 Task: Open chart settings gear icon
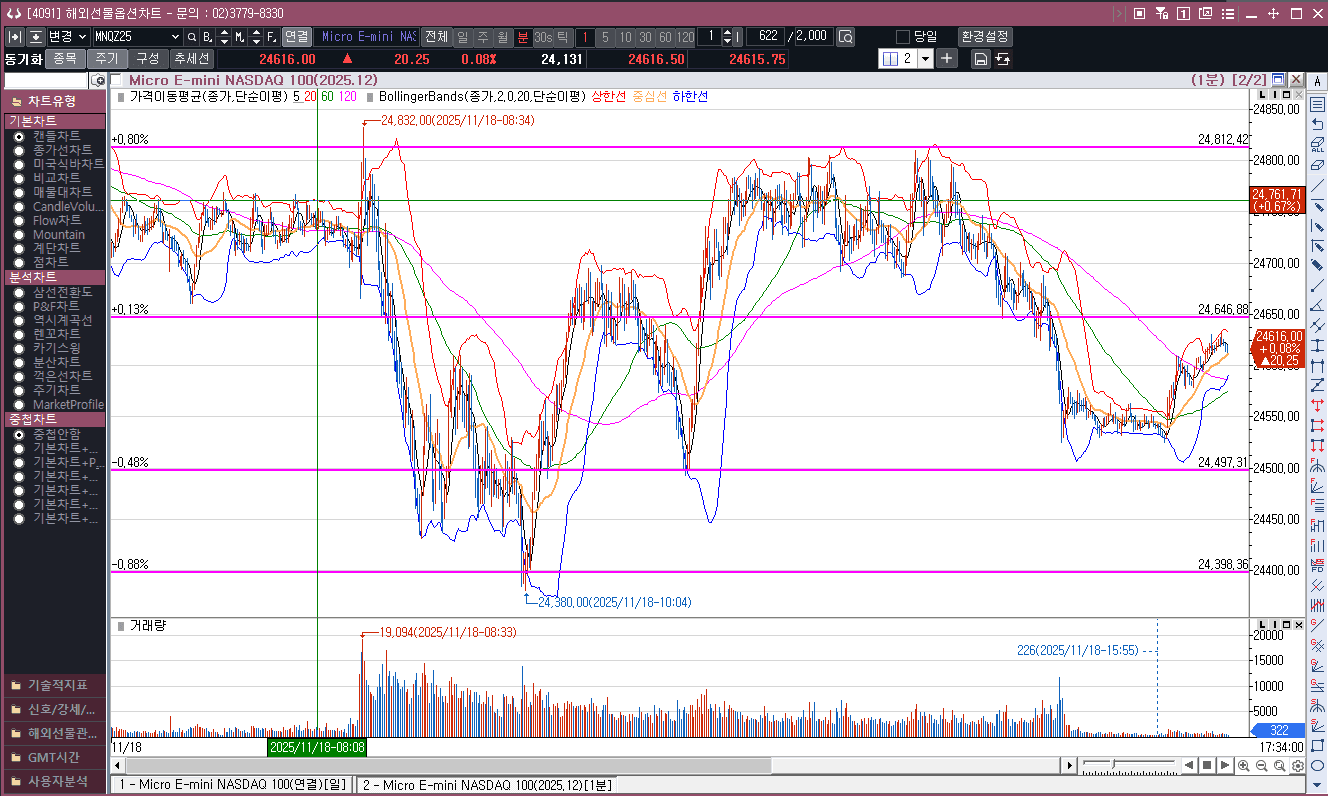[1297, 765]
